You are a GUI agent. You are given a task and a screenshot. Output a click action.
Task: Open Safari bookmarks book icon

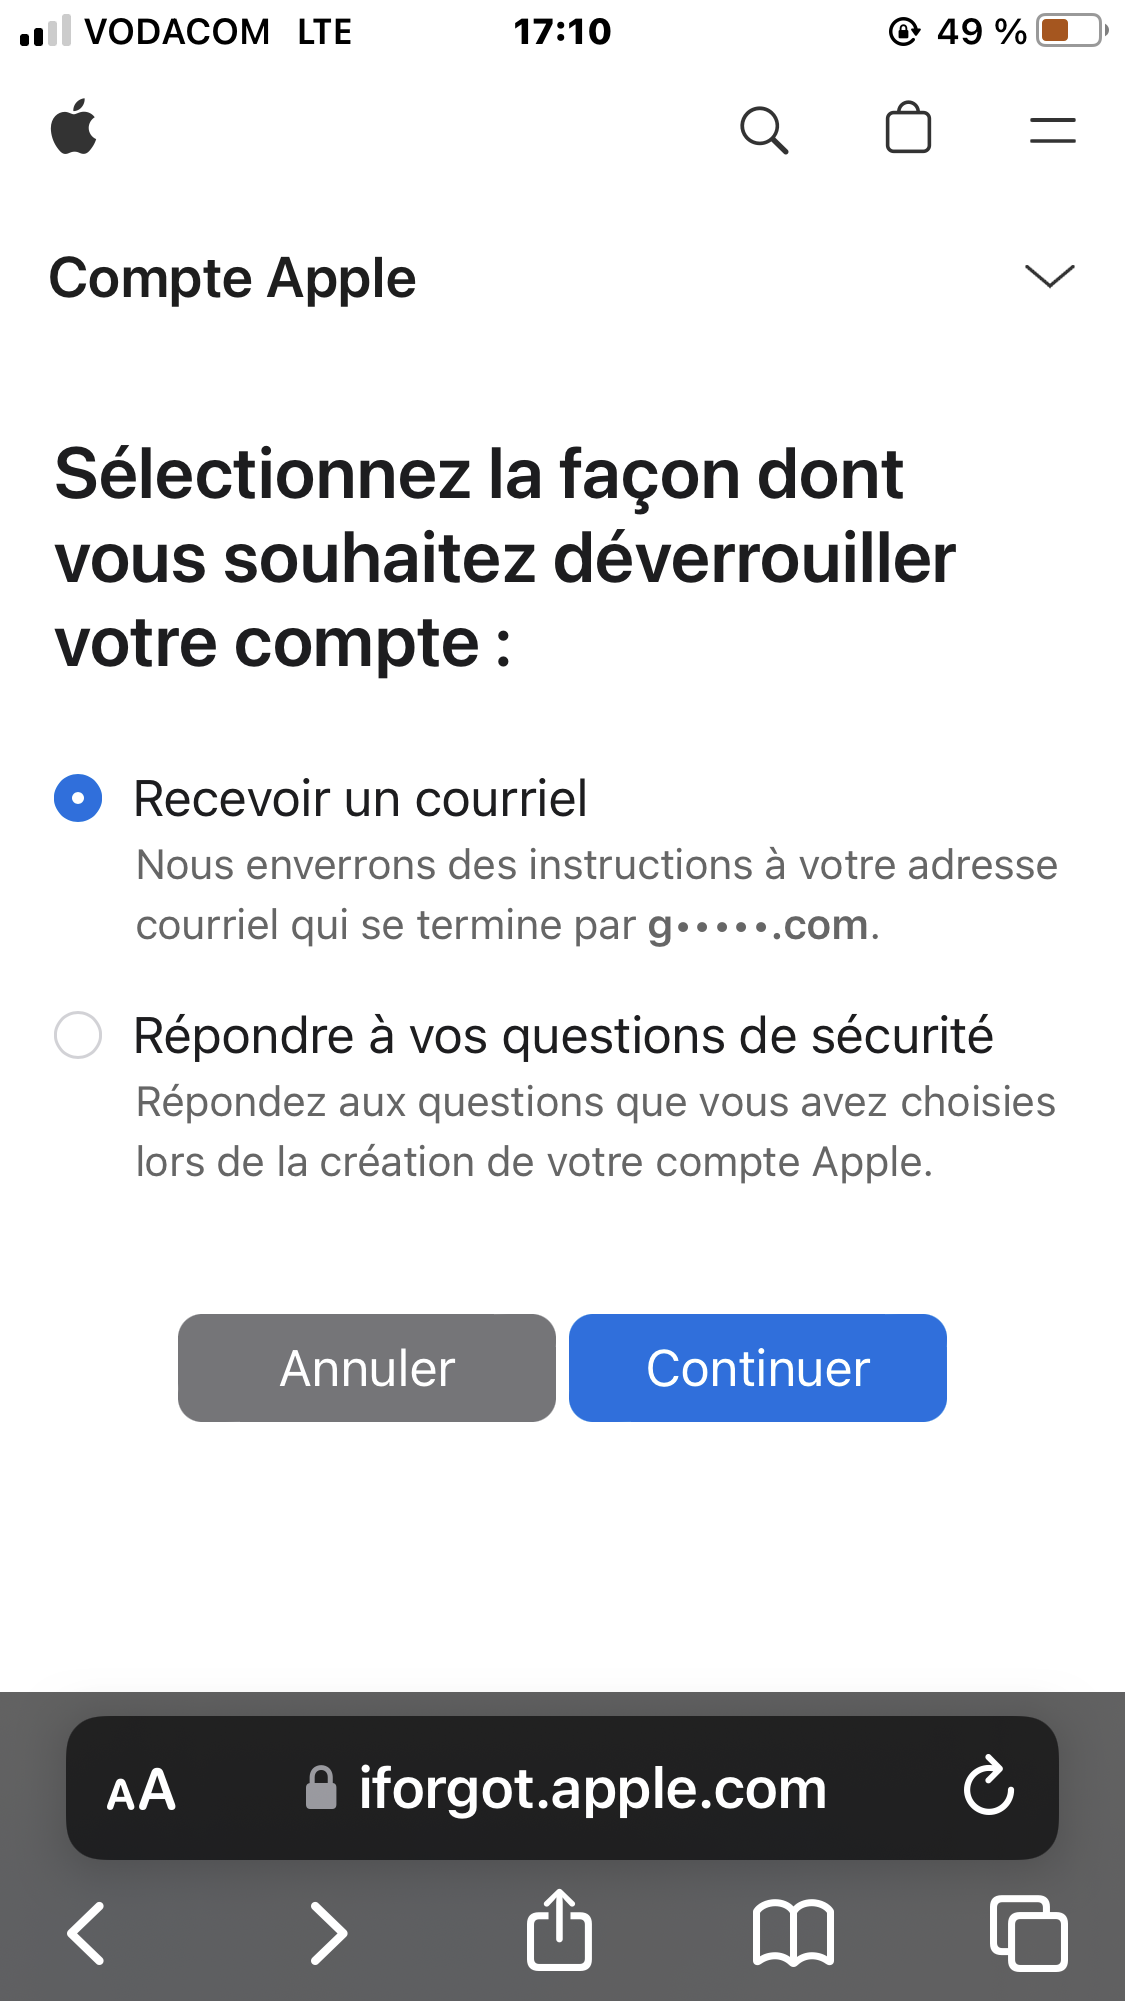[x=792, y=1932]
